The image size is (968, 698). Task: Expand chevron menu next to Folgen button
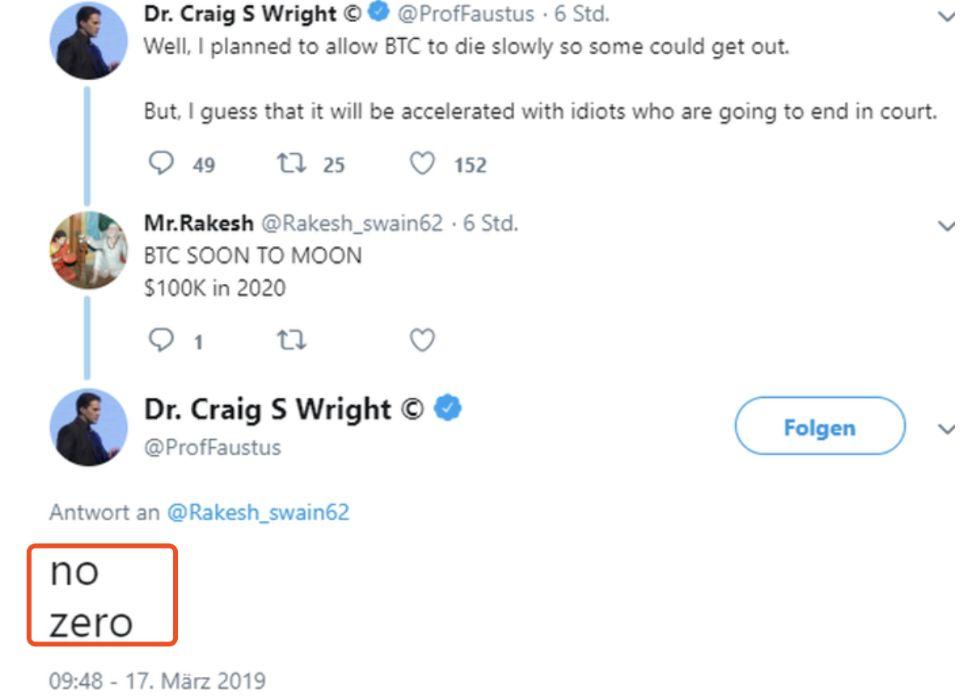[x=946, y=429]
